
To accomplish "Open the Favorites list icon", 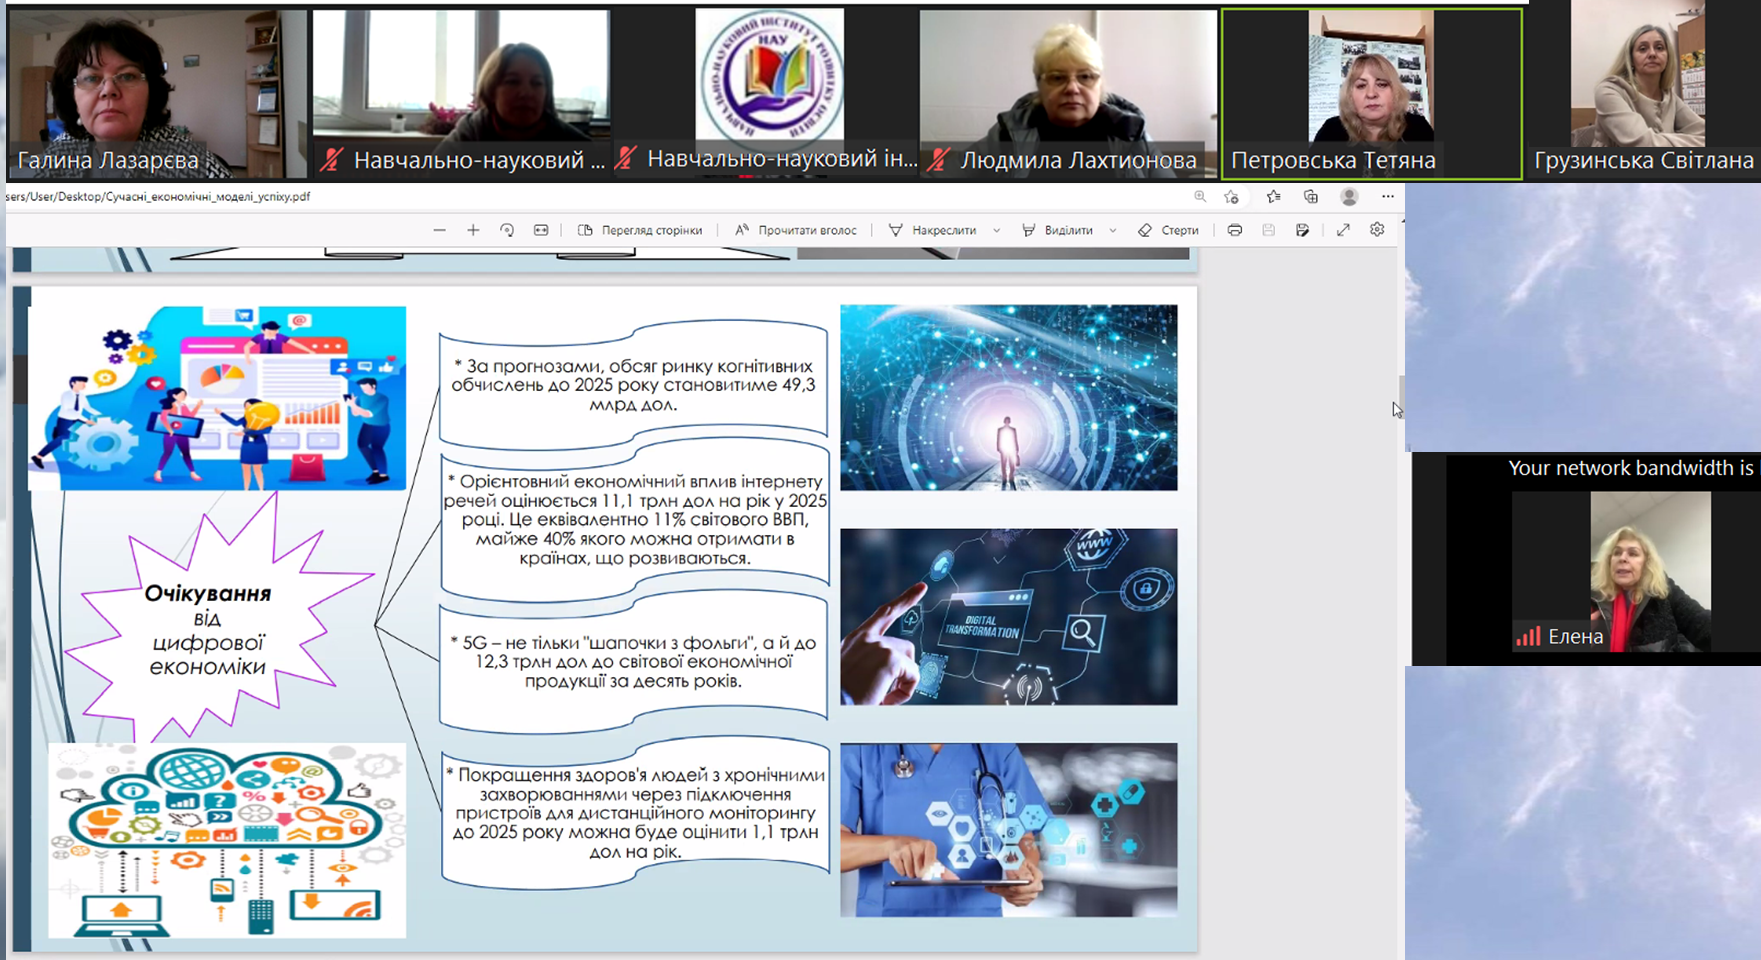I will click(1273, 197).
